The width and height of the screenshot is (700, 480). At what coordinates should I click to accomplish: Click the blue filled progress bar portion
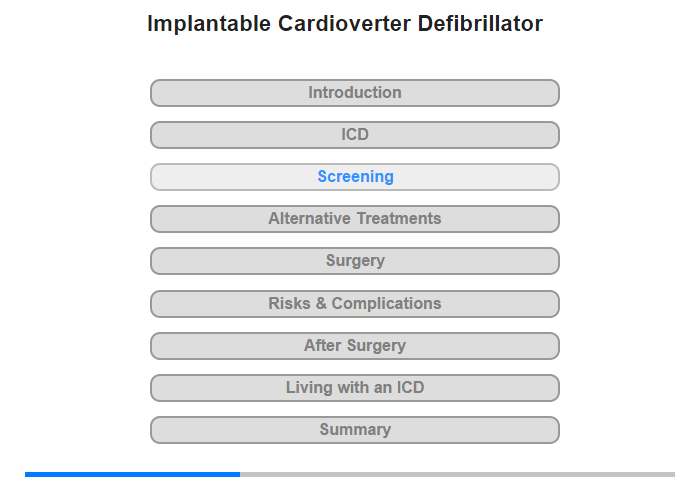132,474
